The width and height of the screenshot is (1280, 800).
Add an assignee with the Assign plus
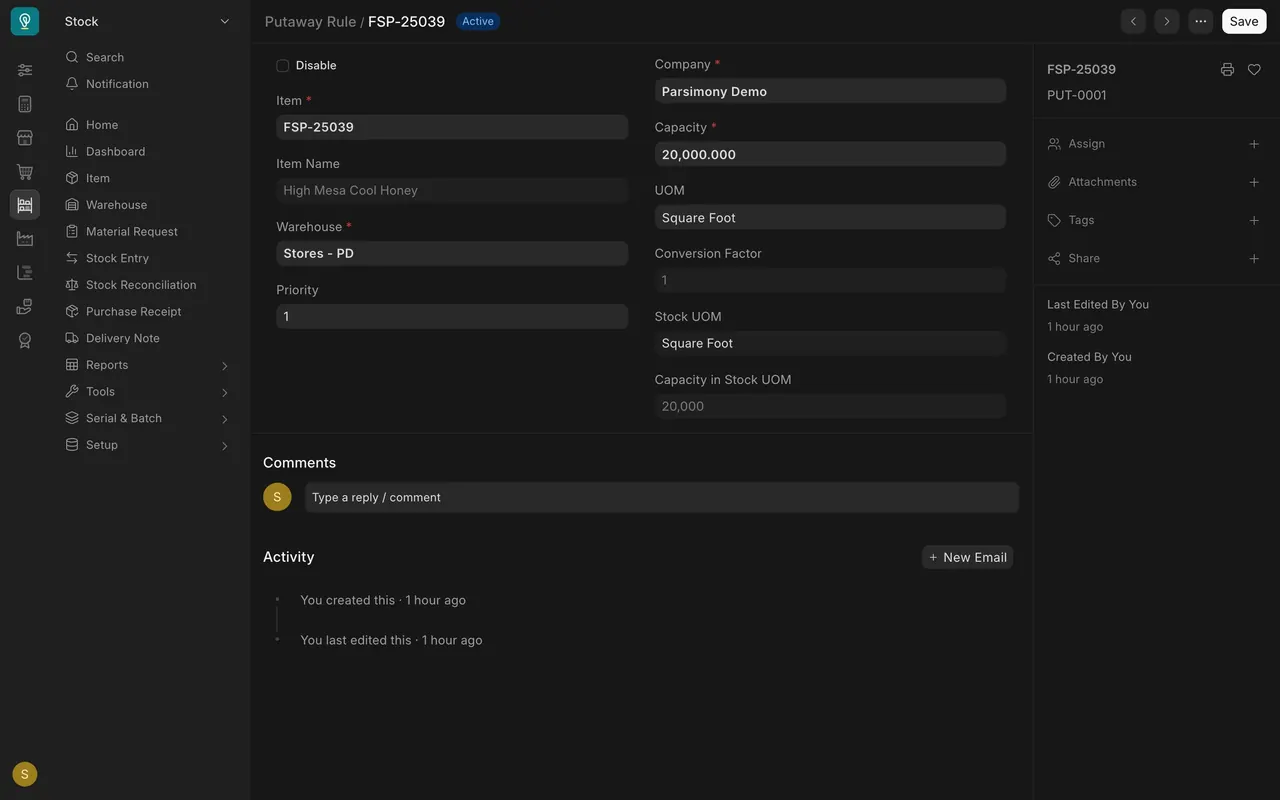pyautogui.click(x=1254, y=144)
